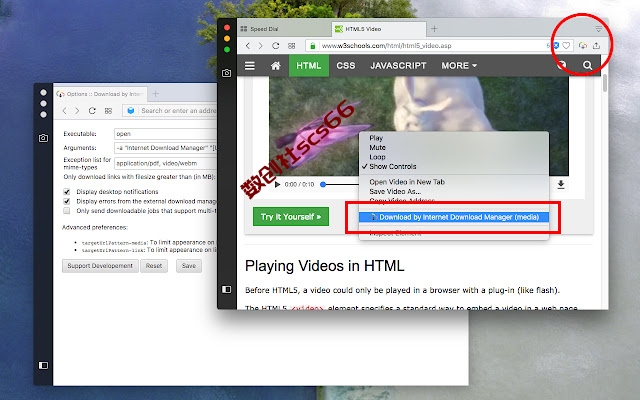This screenshot has height=400, width=640.
Task: Open a new tab in the Options window
Action: [156, 94]
